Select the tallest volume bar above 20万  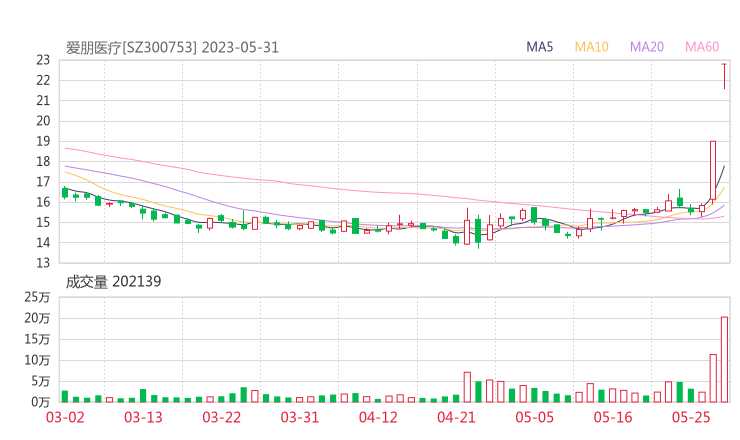[724, 359]
